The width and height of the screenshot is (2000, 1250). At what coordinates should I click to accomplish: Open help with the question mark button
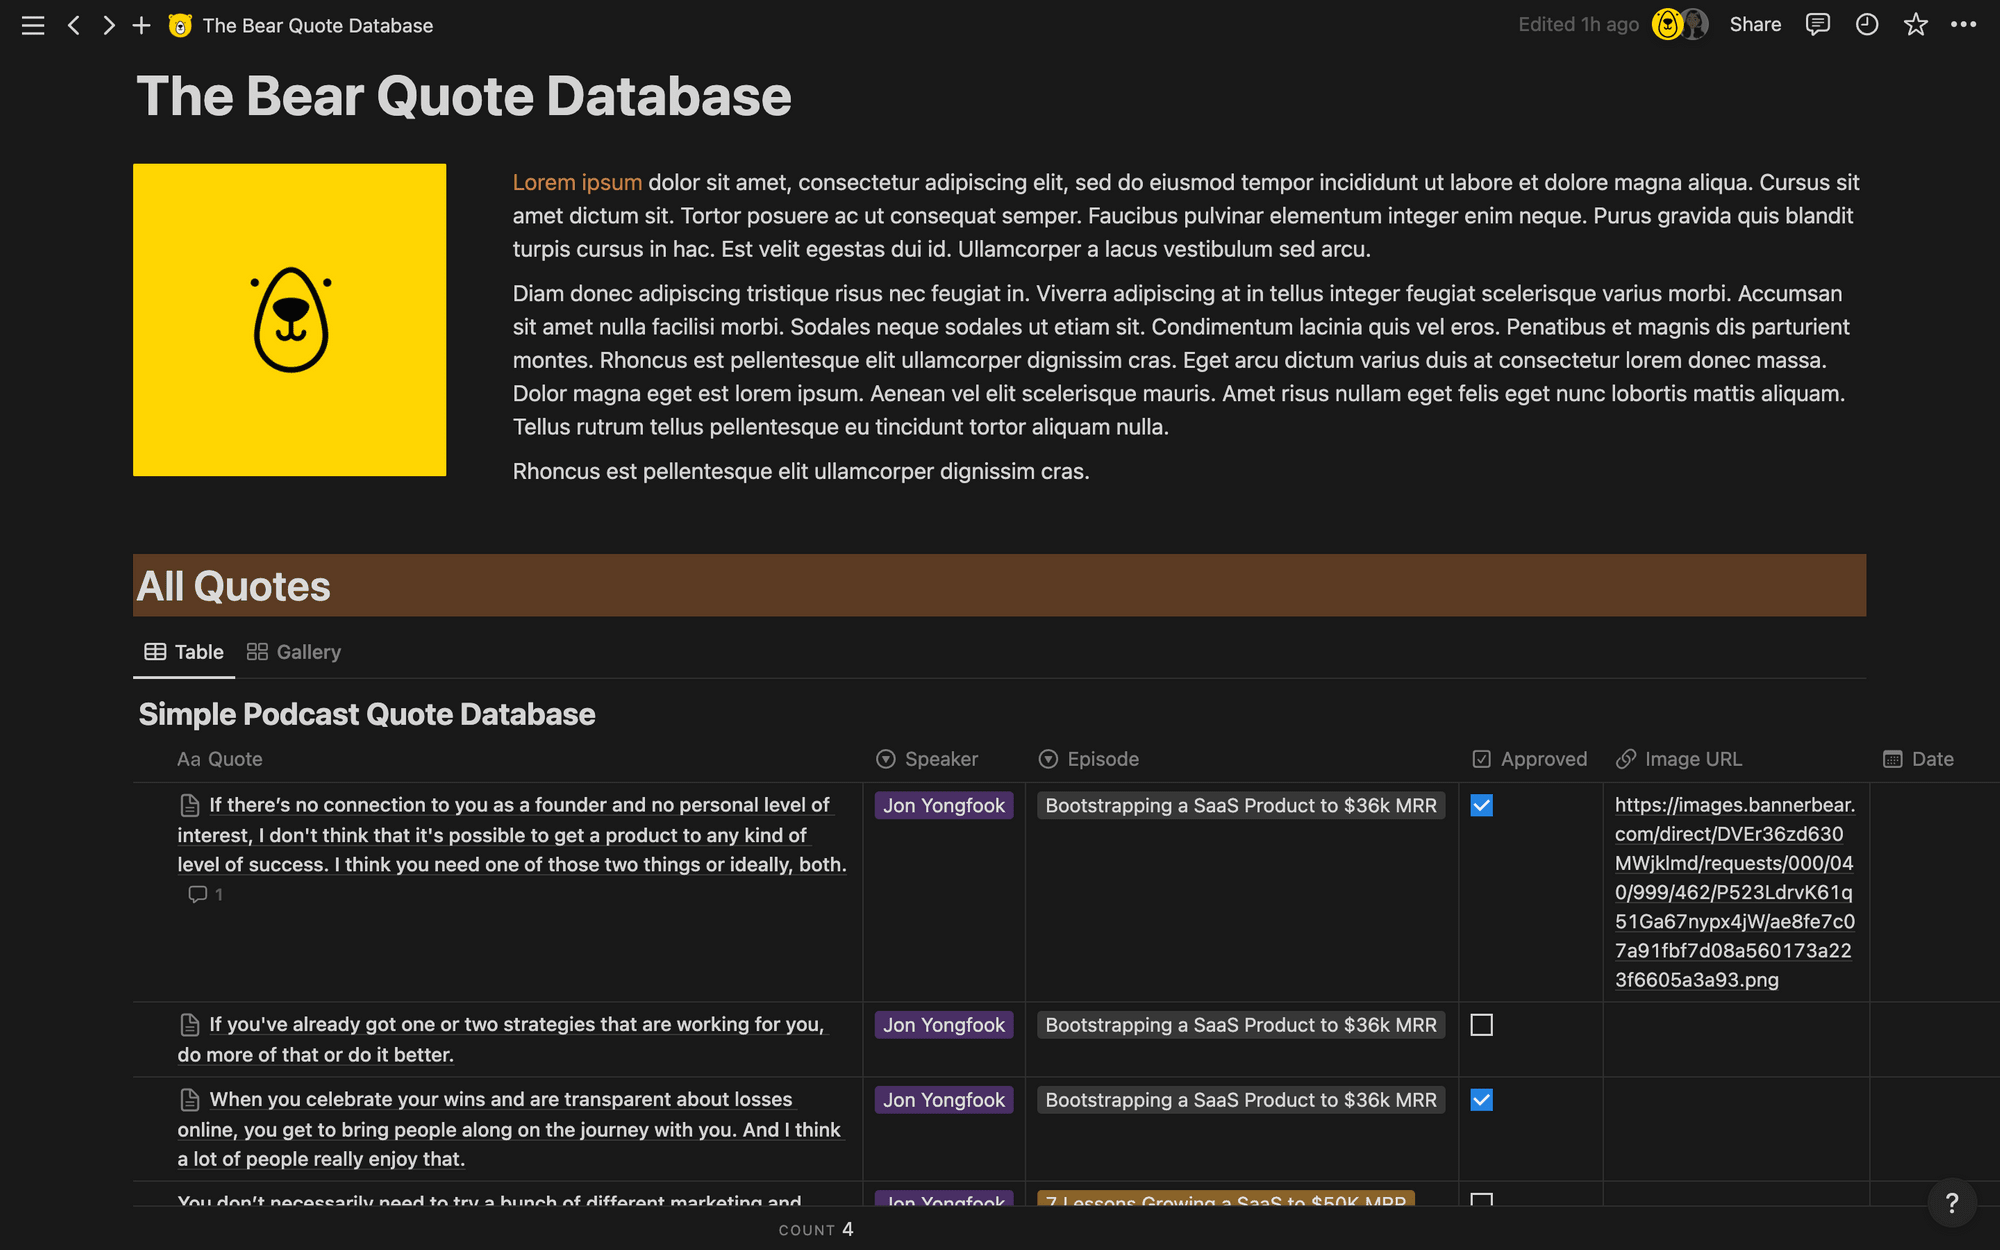click(x=1951, y=1203)
